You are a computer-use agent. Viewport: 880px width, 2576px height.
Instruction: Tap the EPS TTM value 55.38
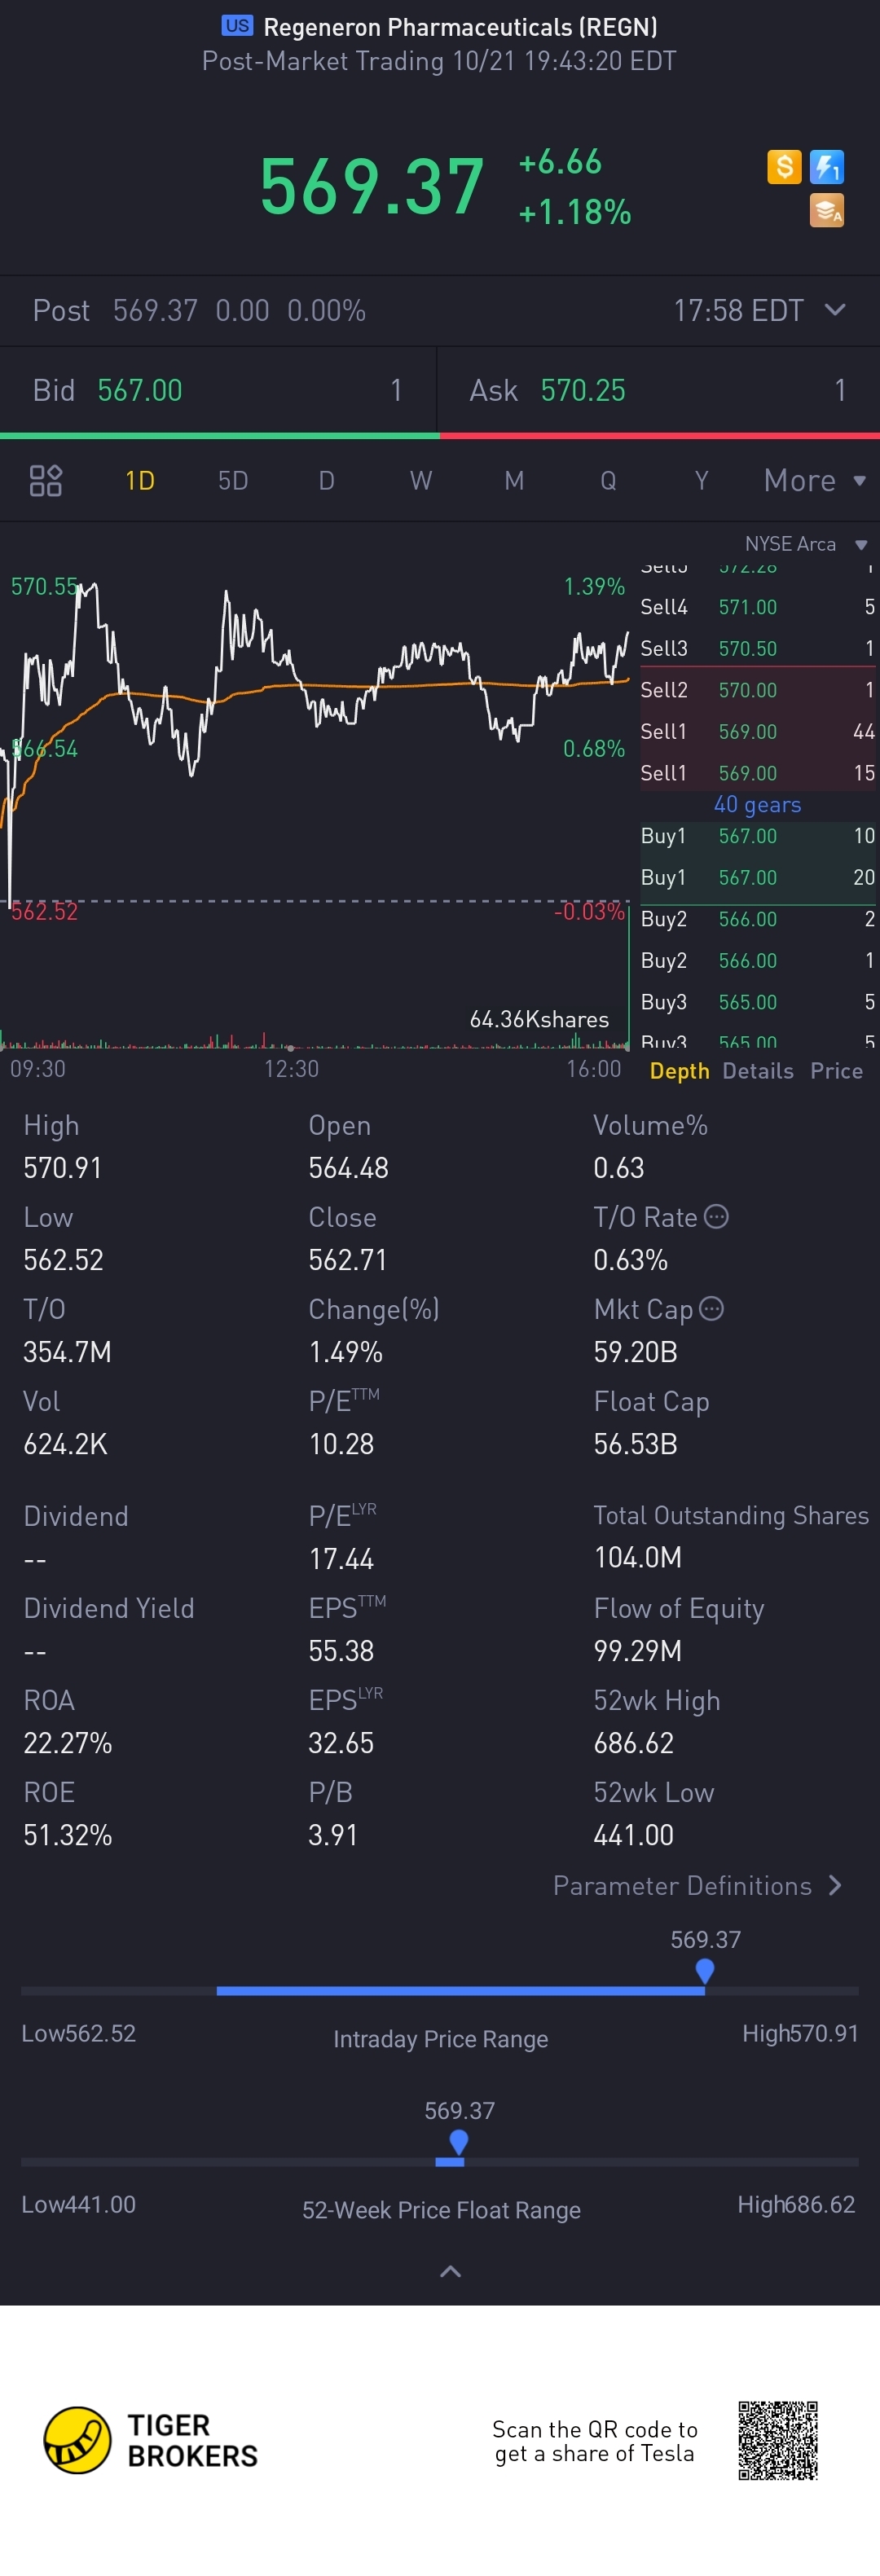point(341,1650)
